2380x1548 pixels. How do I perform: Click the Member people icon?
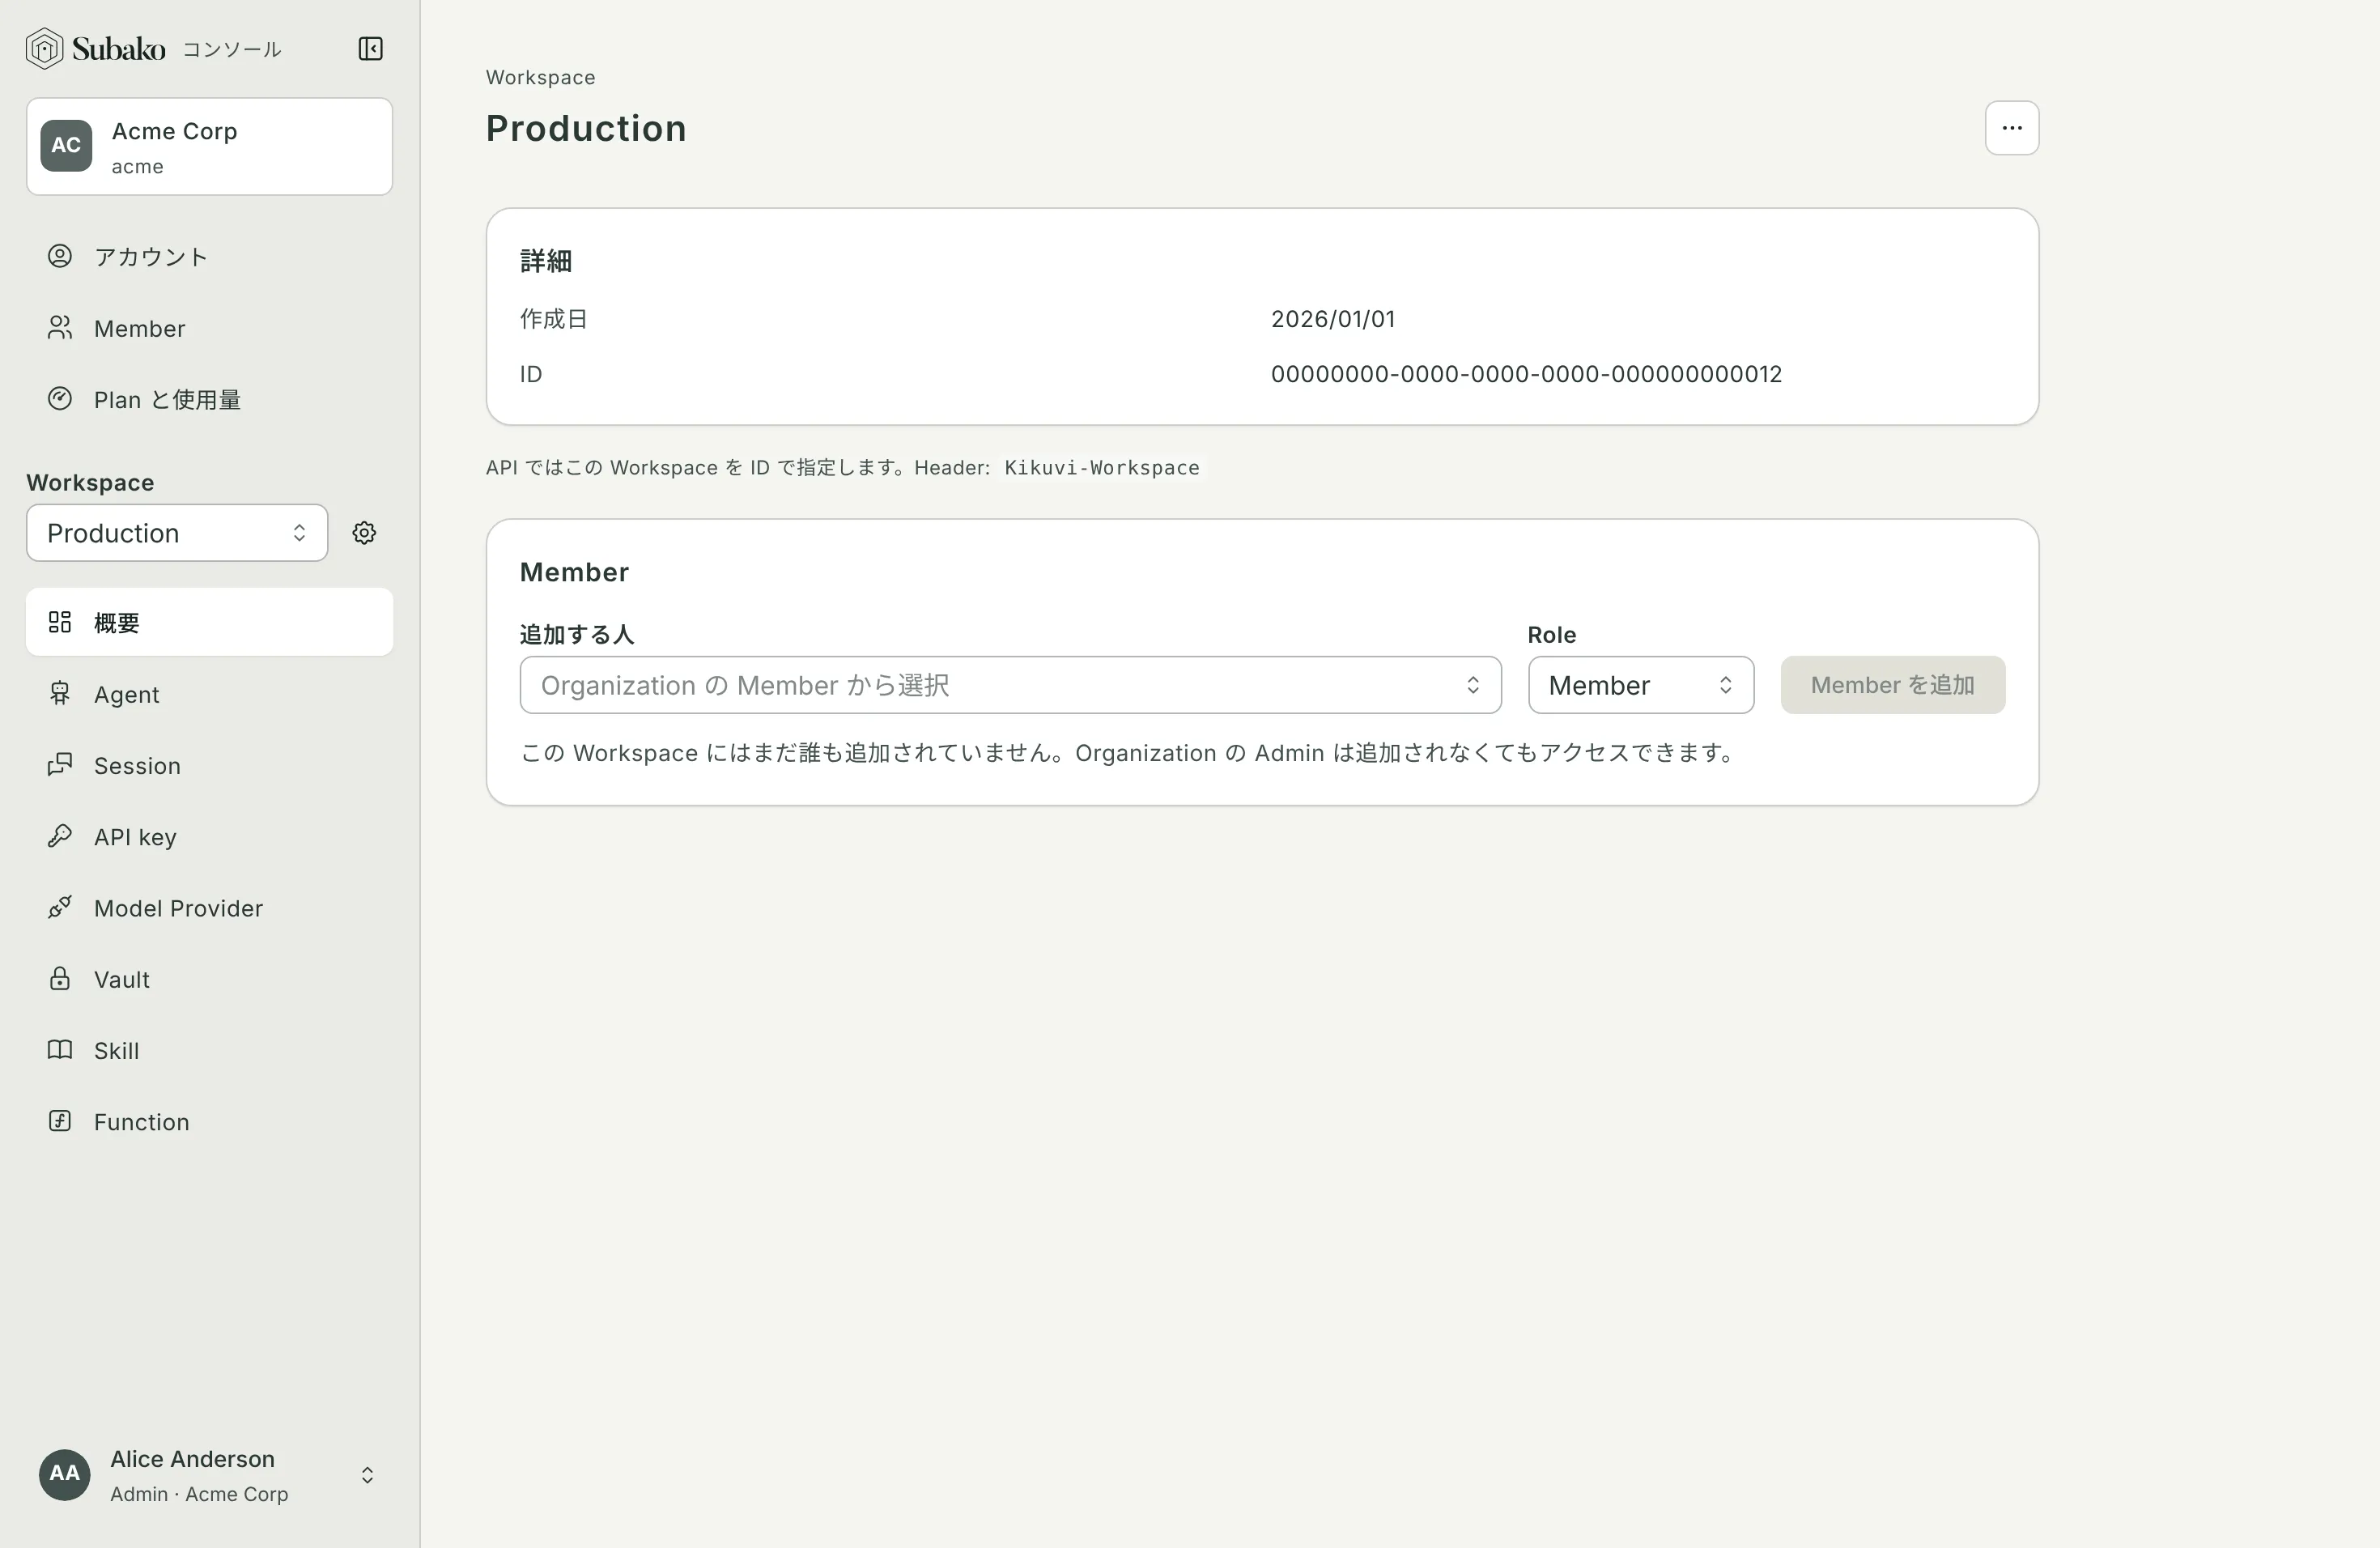coord(60,327)
